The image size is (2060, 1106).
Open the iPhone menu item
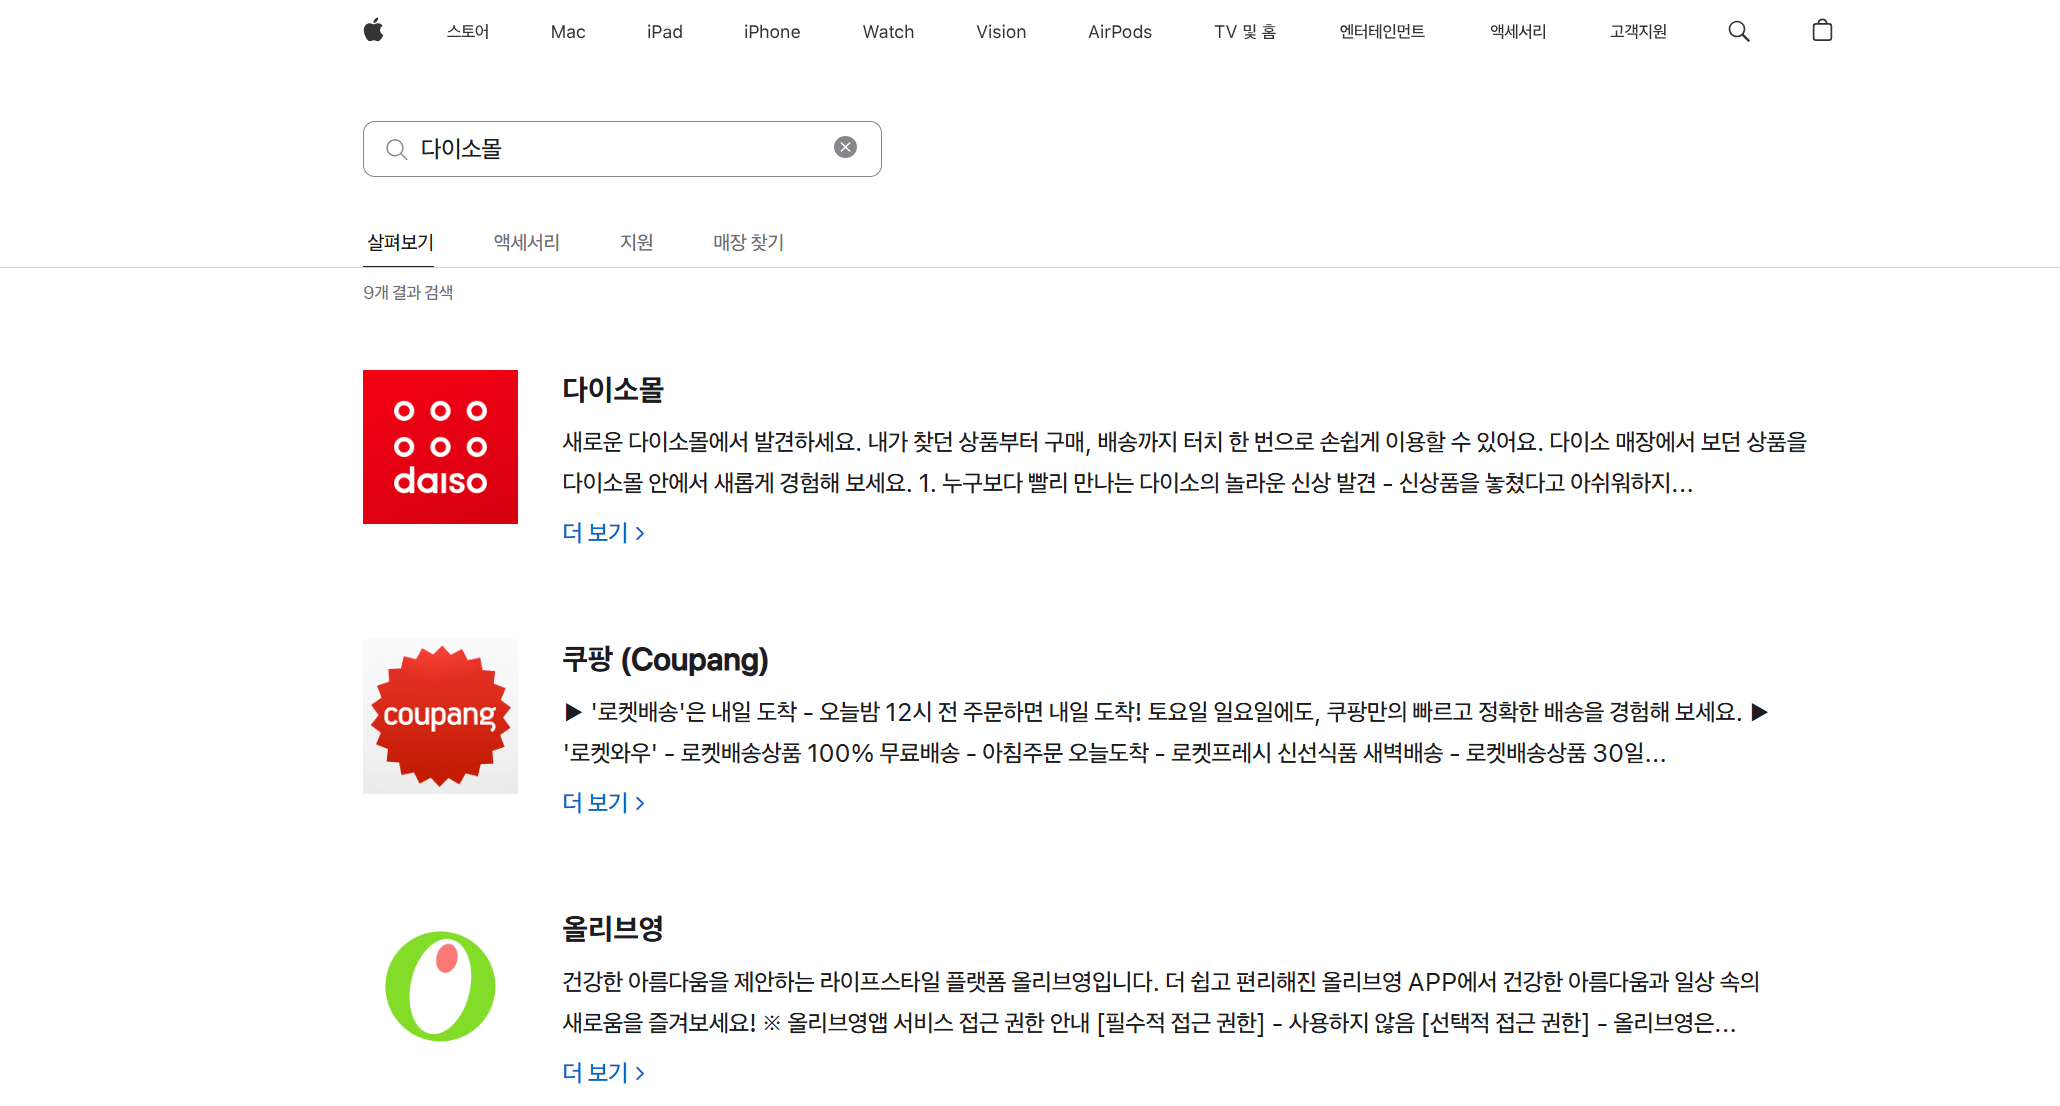coord(771,32)
